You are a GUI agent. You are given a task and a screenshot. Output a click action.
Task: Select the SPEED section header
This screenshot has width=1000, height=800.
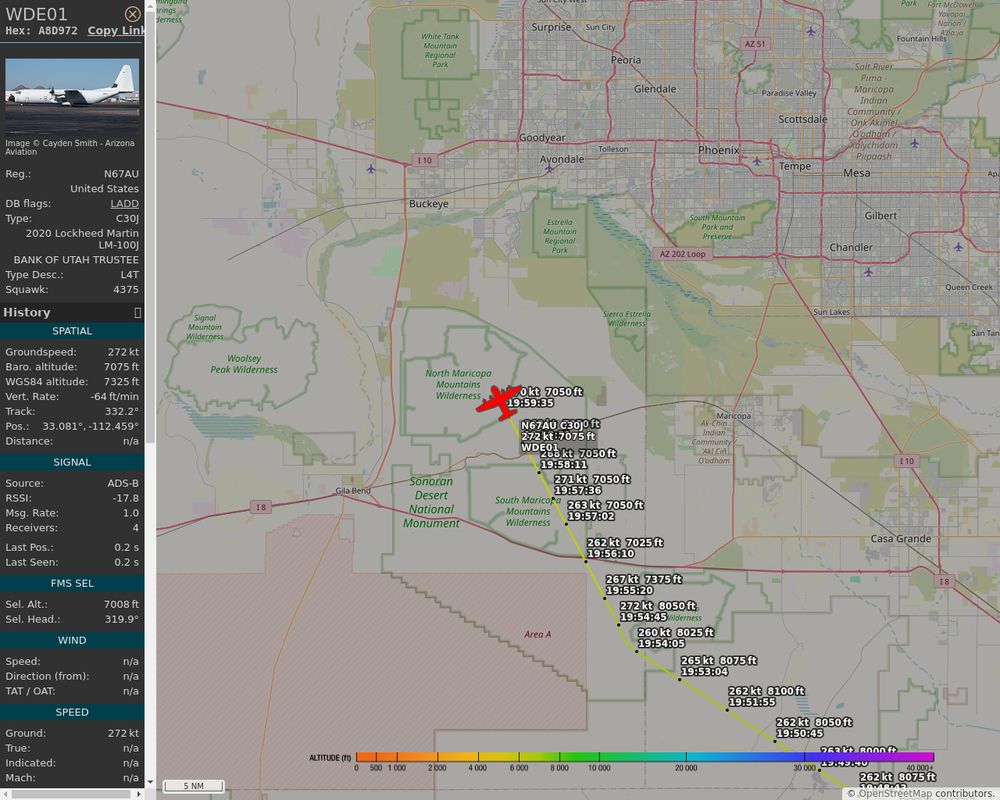click(72, 712)
